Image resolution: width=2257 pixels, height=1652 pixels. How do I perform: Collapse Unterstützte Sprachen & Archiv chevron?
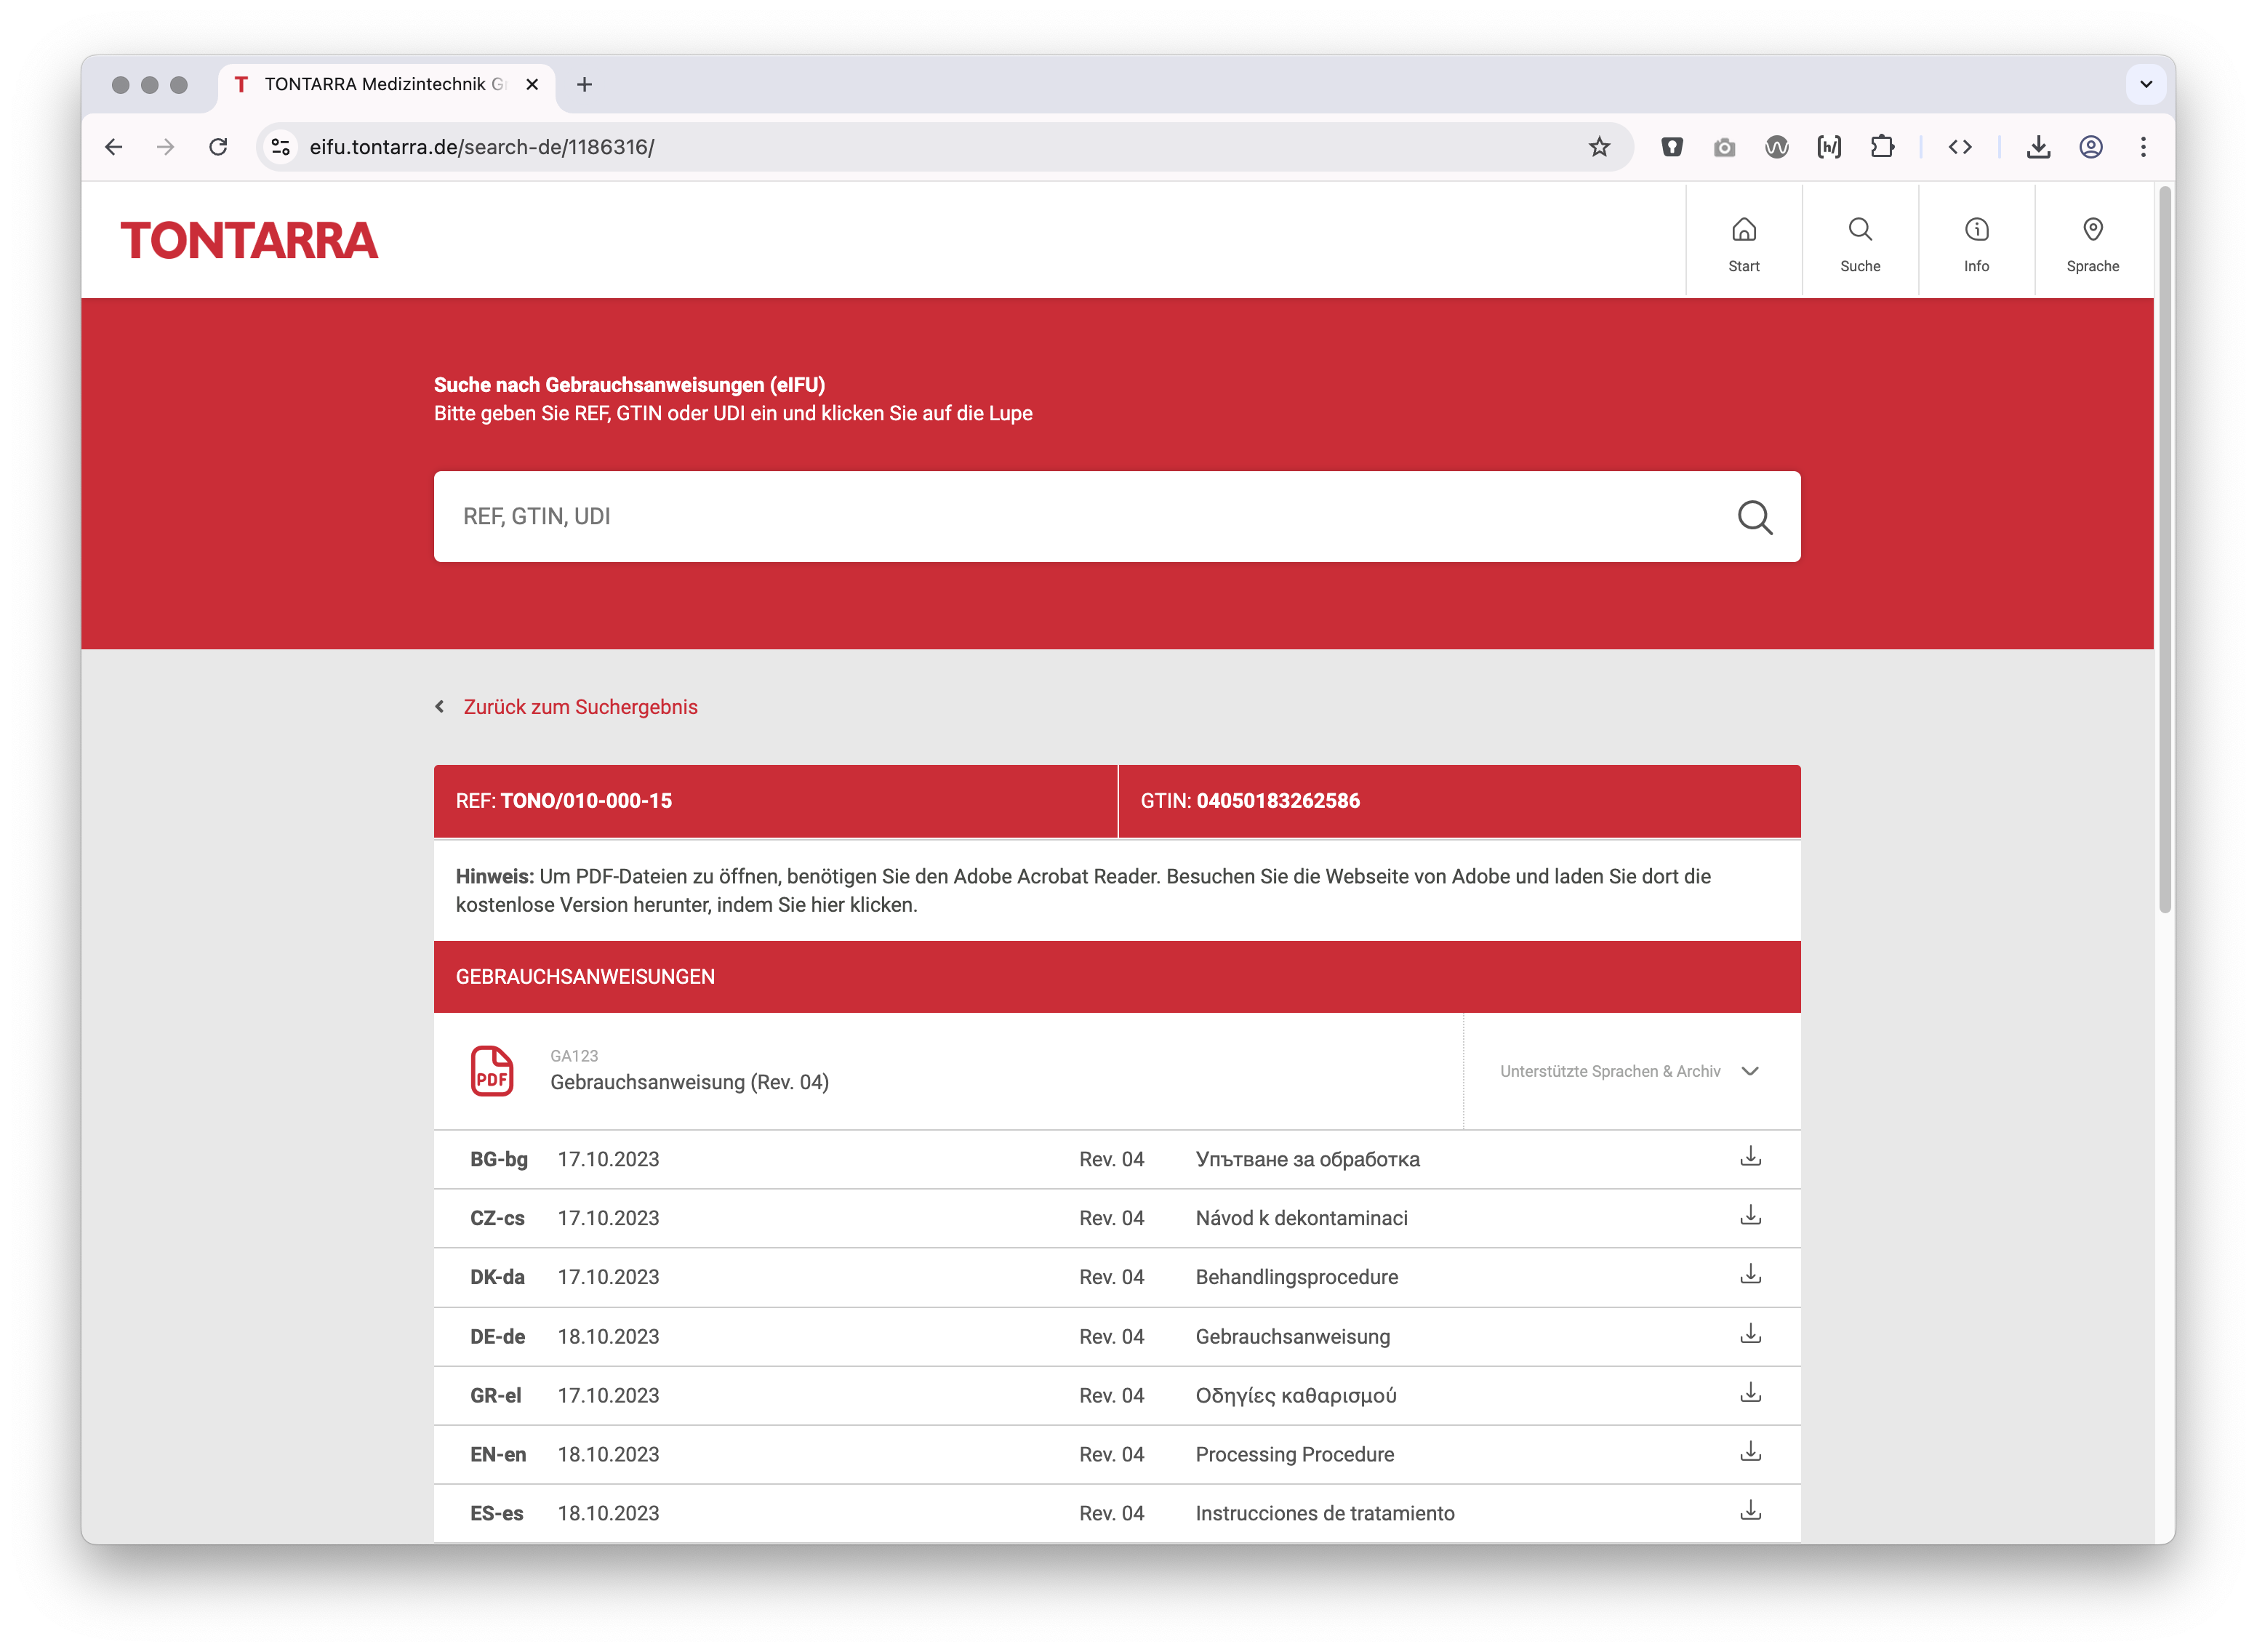point(1750,1071)
